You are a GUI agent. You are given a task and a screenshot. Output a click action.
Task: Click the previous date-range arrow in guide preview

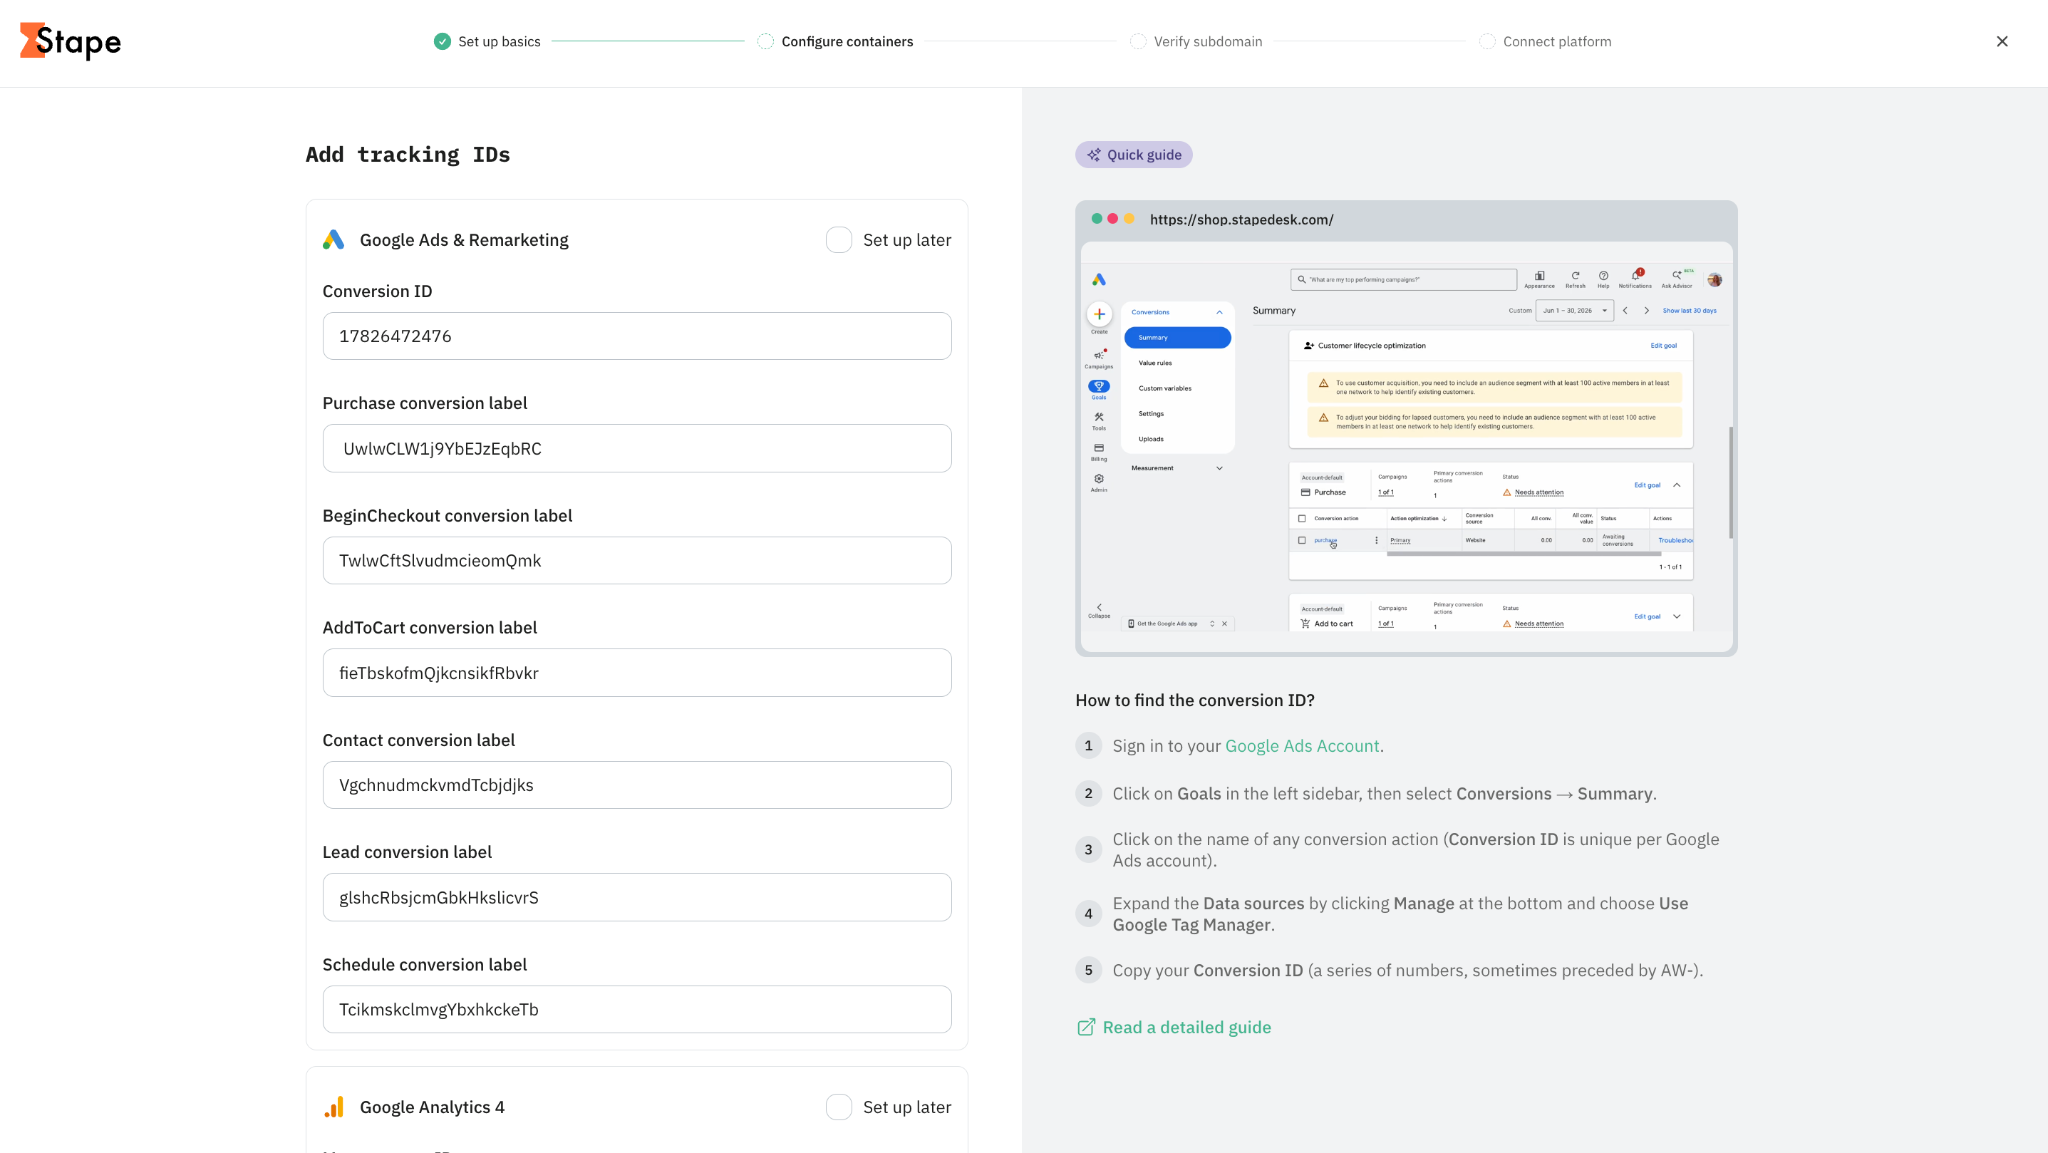(x=1625, y=311)
